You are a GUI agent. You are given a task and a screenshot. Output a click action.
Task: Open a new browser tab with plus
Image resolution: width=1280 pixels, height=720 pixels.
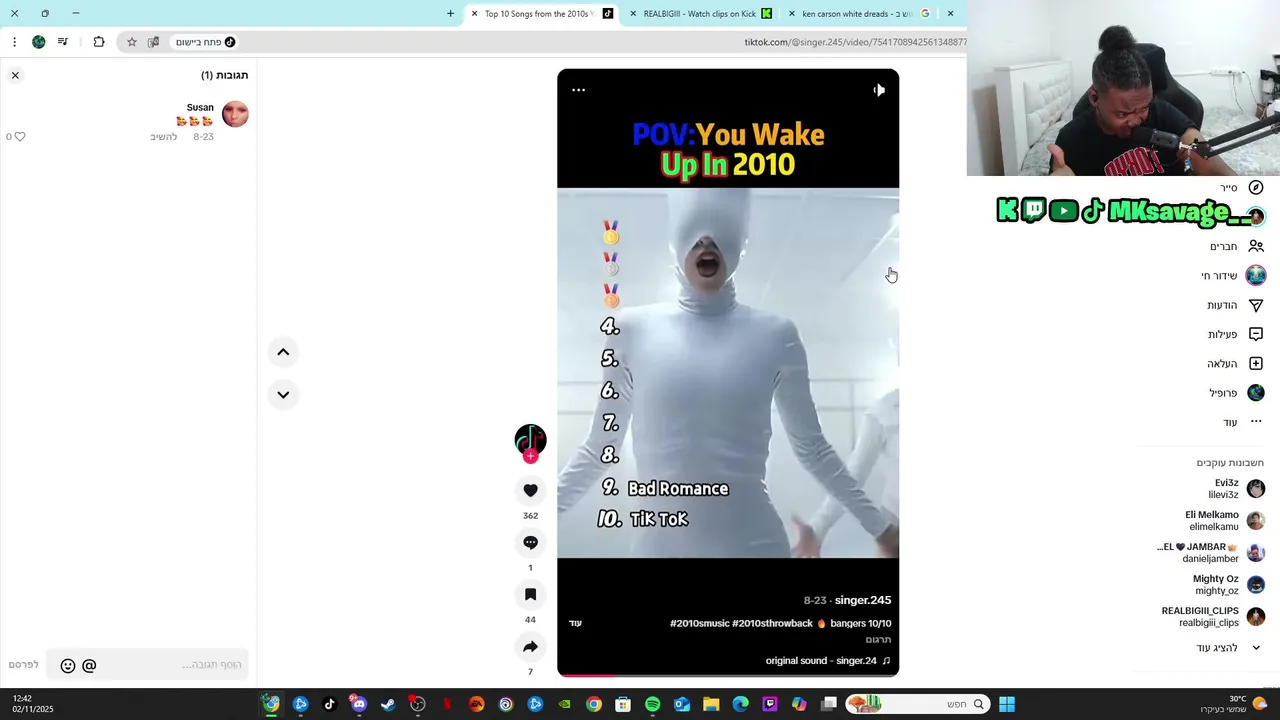[x=450, y=14]
